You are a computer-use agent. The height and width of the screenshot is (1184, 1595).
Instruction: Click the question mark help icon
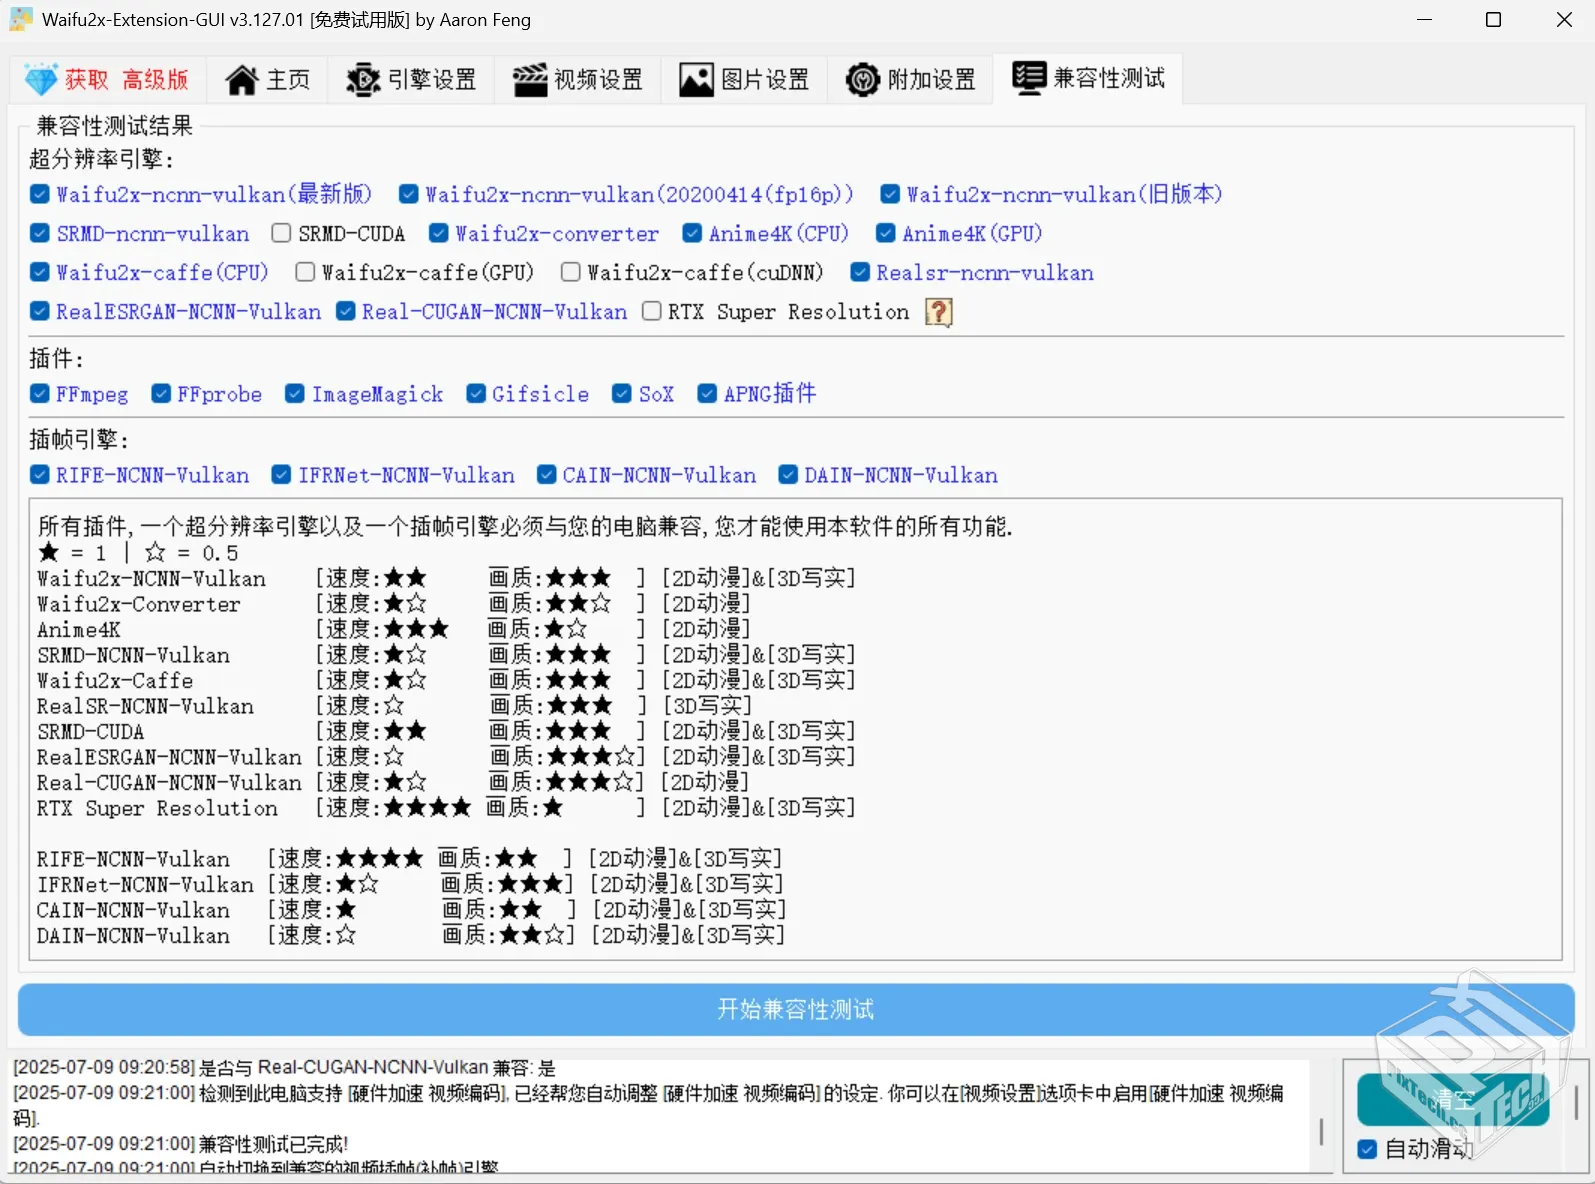pos(938,312)
